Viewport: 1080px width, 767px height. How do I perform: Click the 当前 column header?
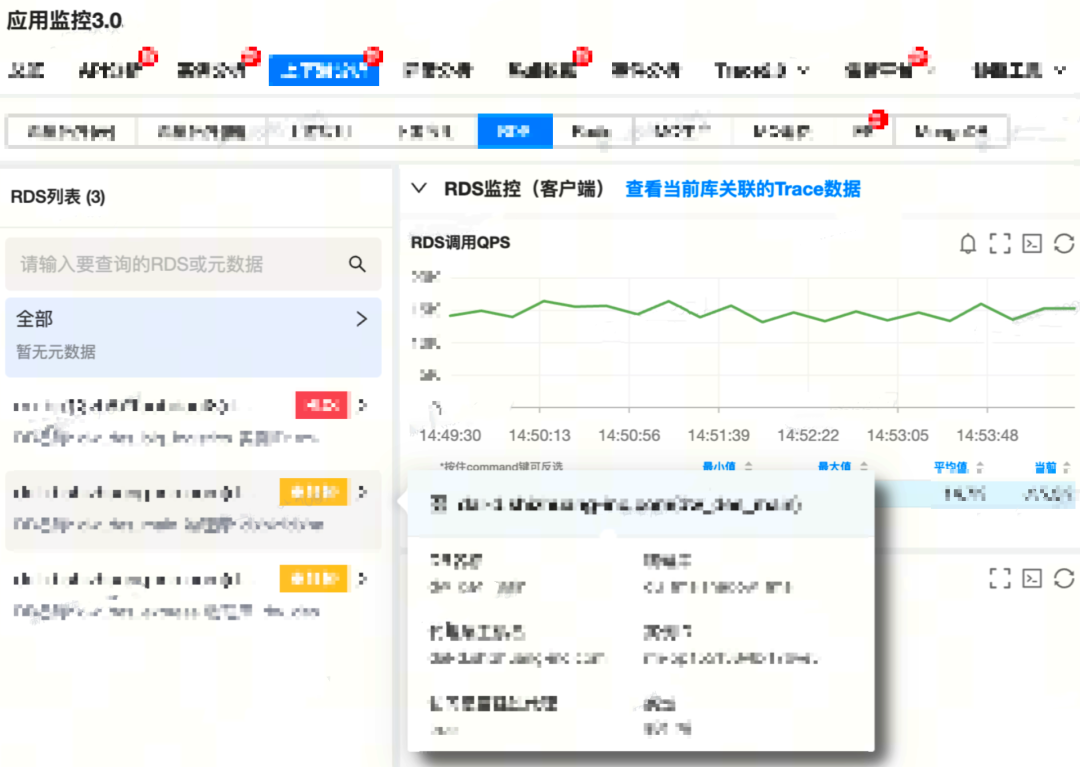(1046, 467)
